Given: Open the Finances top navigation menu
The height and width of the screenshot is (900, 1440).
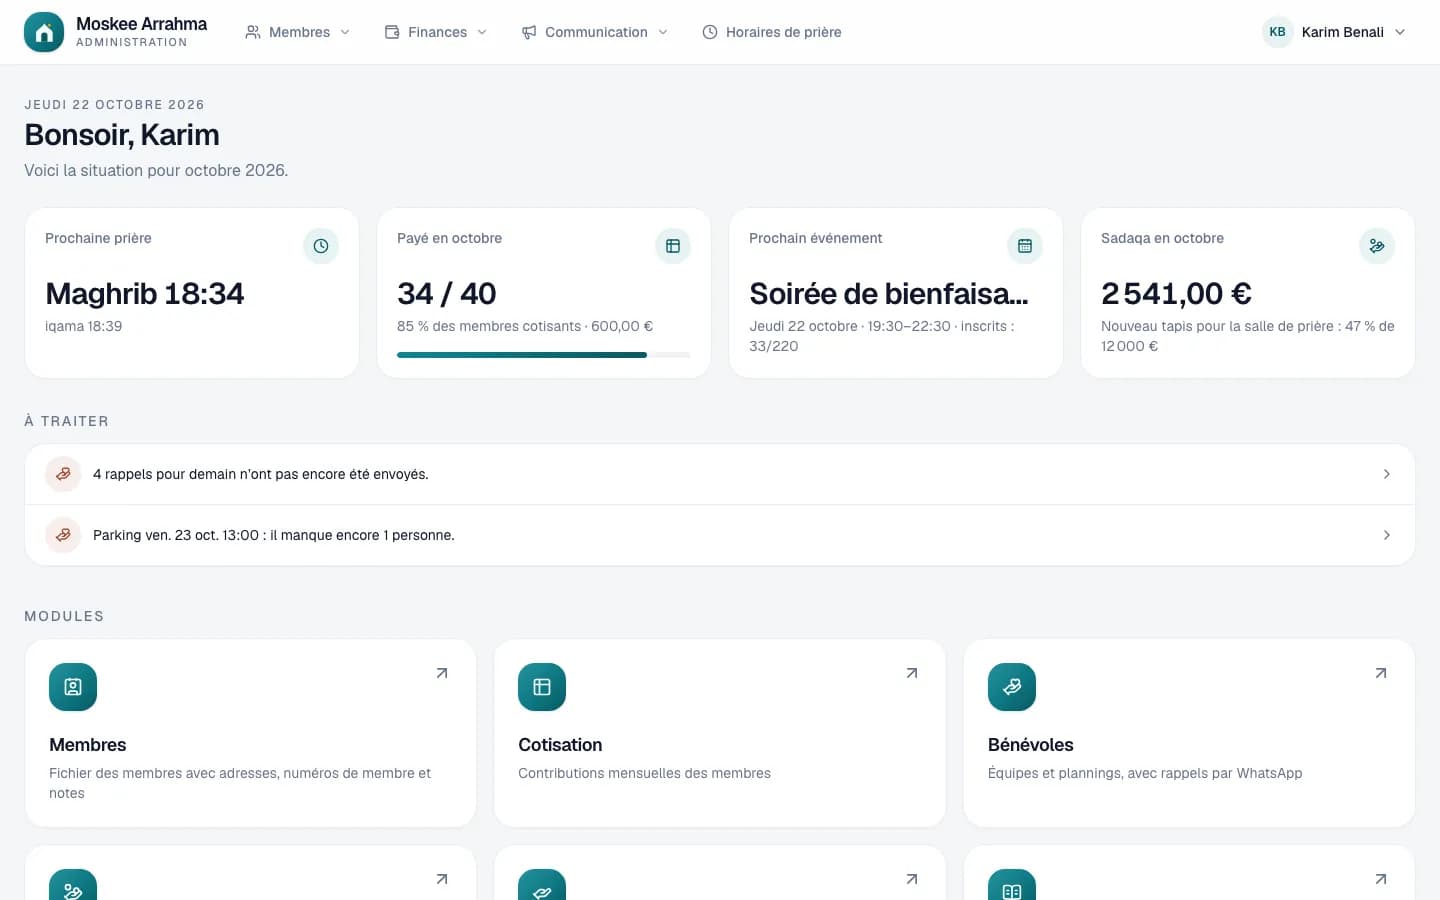Looking at the screenshot, I should click(436, 32).
